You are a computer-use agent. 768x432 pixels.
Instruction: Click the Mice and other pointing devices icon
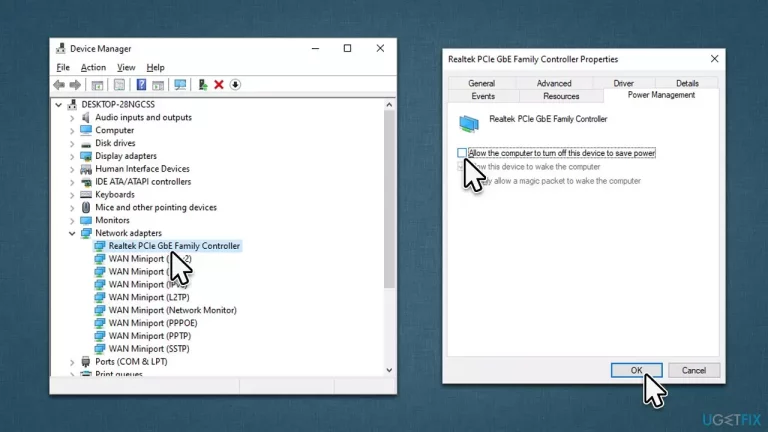click(86, 207)
